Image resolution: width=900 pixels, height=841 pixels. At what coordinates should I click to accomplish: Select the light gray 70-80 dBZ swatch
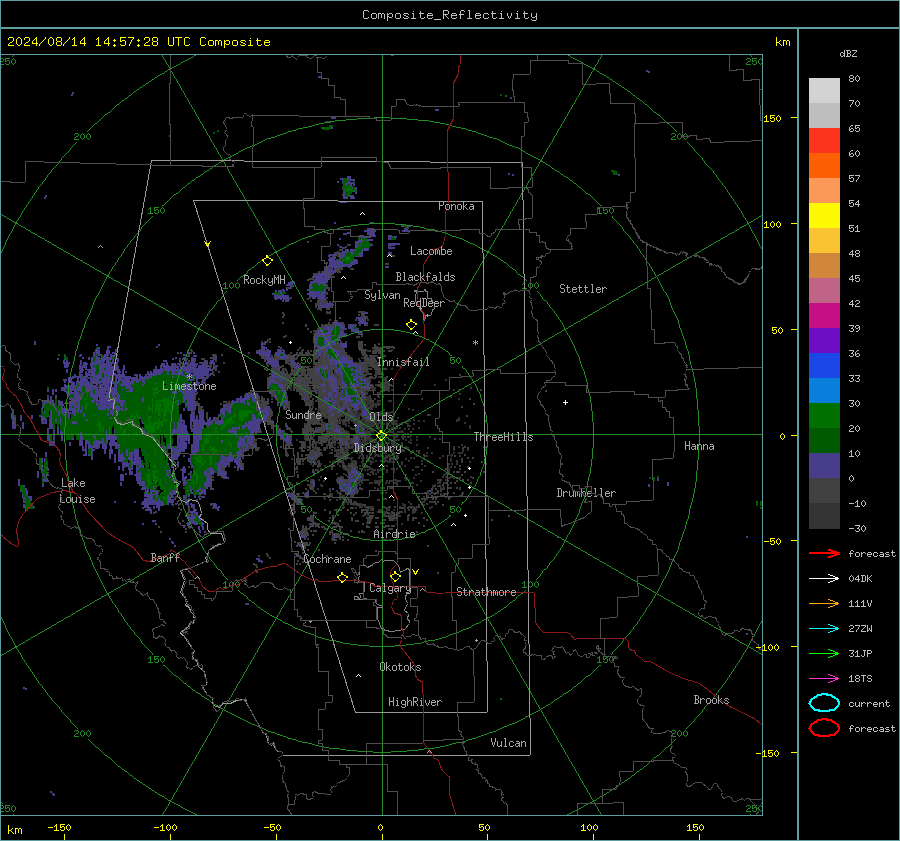click(824, 90)
